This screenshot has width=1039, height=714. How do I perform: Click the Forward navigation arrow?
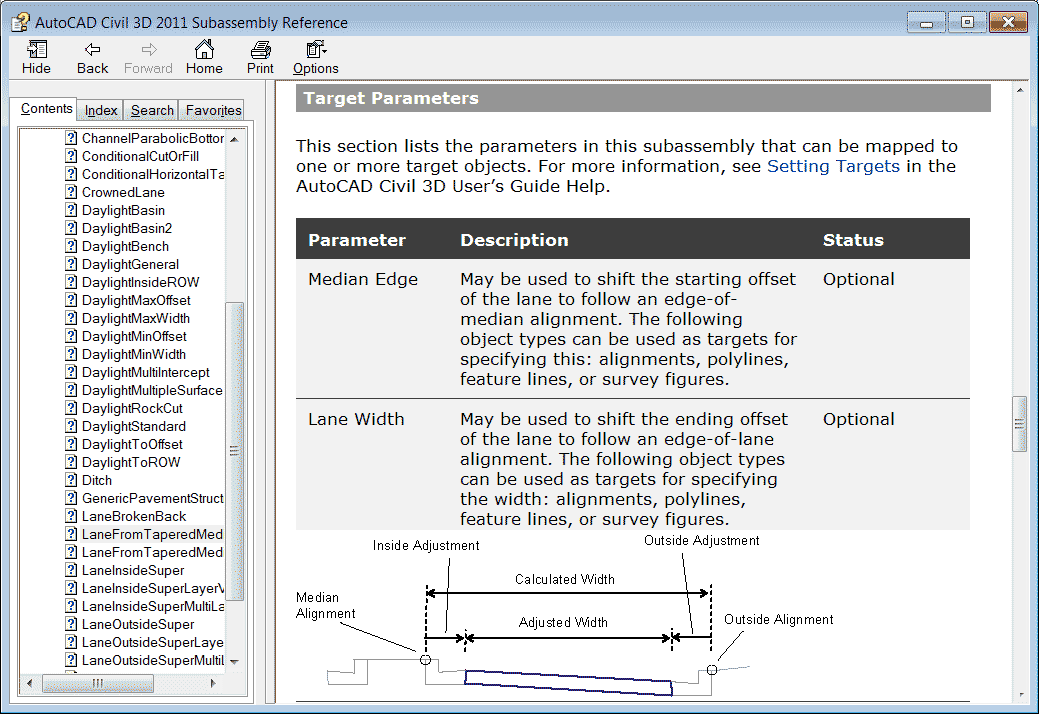pyautogui.click(x=148, y=57)
